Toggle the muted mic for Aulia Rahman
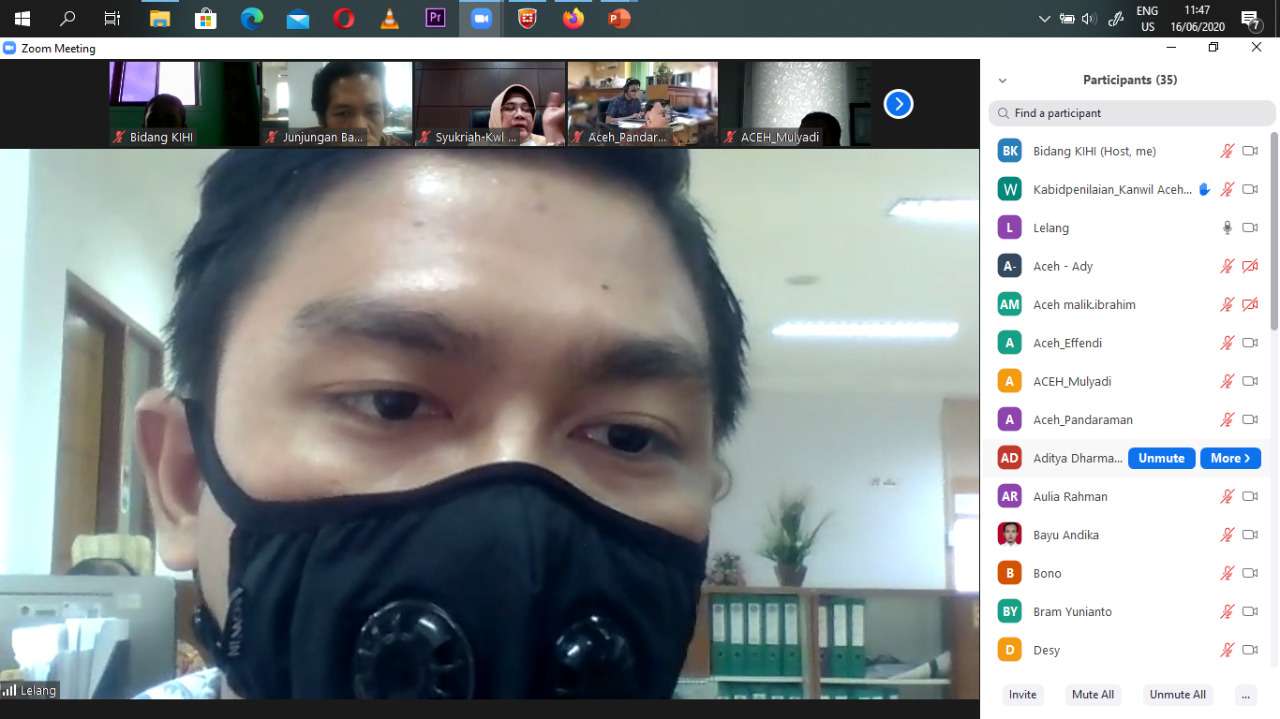 1227,497
